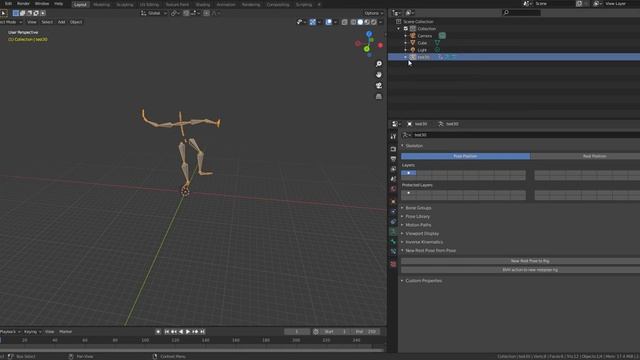
Task: Expand the Bone Groups panel
Action: tap(418, 208)
